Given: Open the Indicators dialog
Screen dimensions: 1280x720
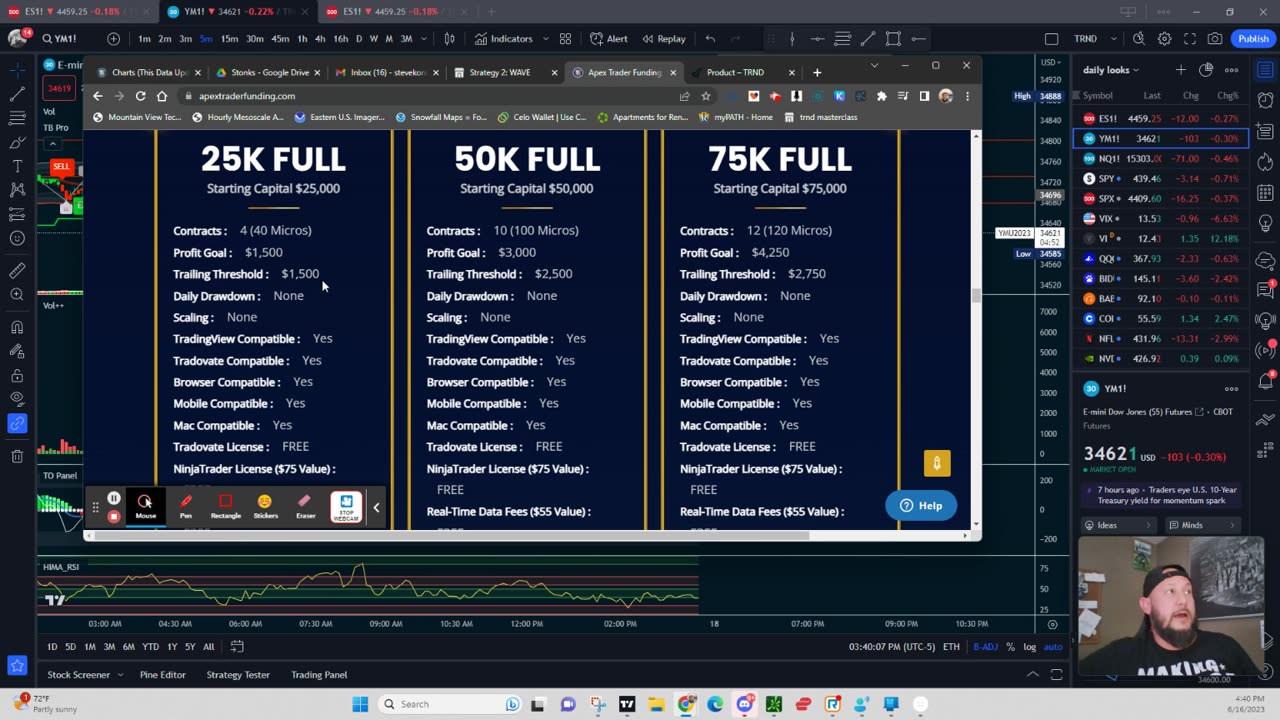Looking at the screenshot, I should click(x=503, y=39).
